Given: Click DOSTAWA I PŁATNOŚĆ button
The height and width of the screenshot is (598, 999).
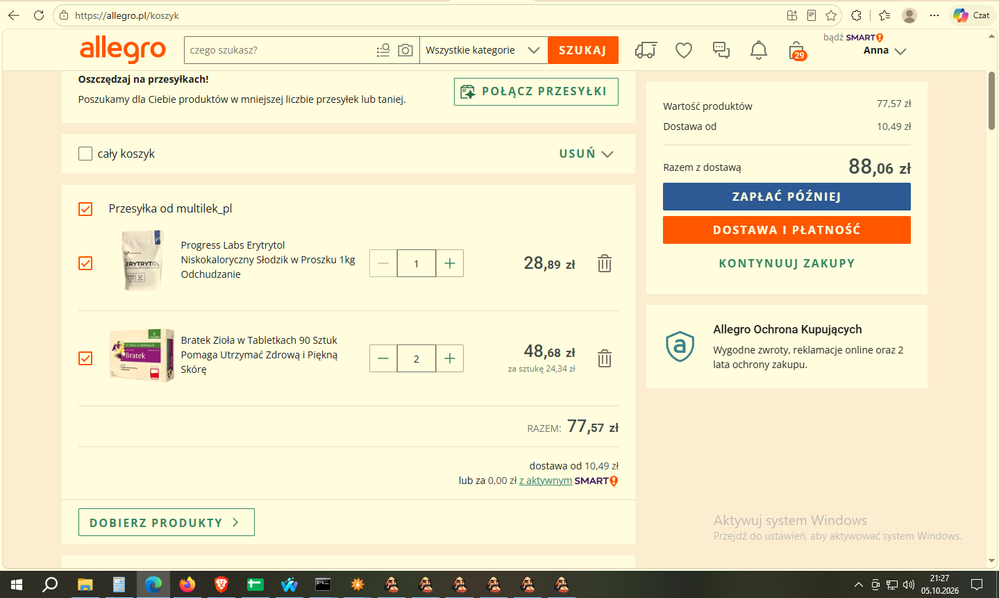Looking at the screenshot, I should pyautogui.click(x=786, y=230).
